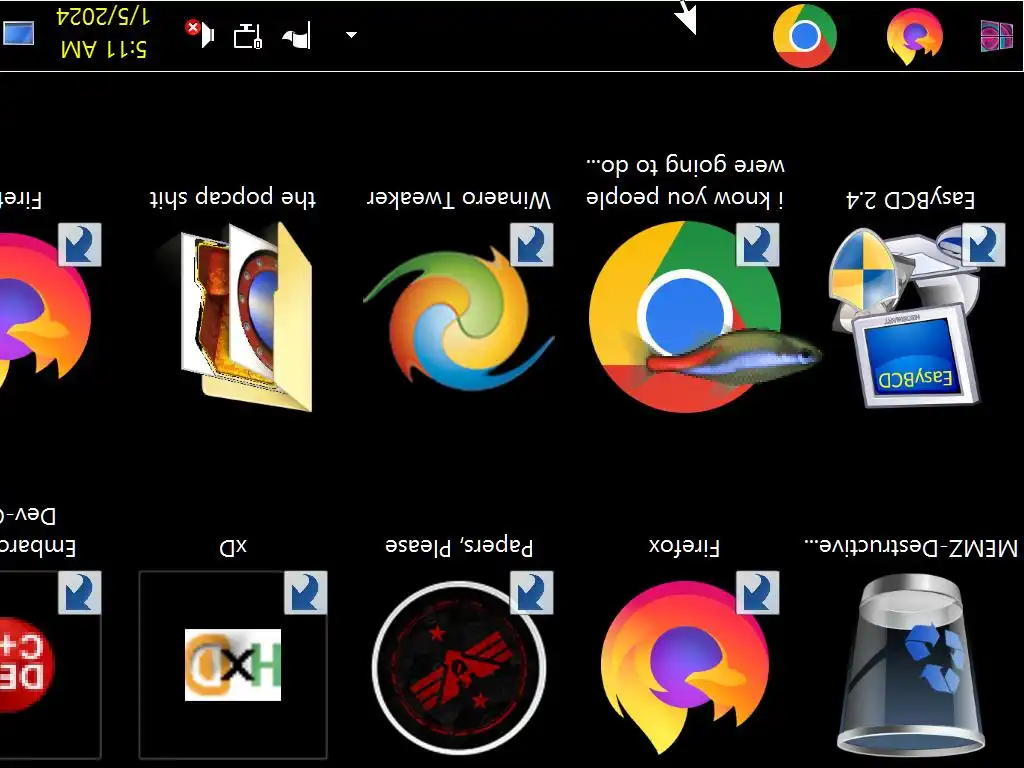Select the 'xD' label text
The image size is (1024, 768).
pos(233,547)
